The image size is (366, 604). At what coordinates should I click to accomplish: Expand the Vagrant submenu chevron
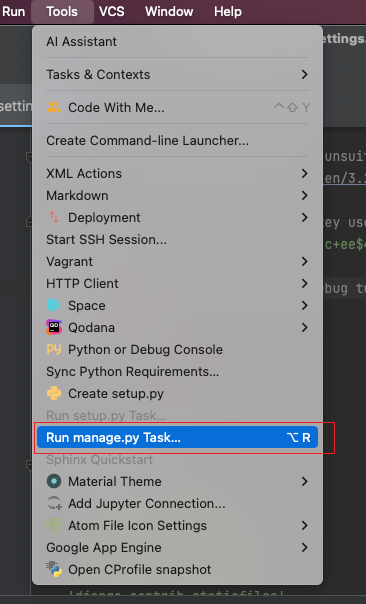(304, 262)
